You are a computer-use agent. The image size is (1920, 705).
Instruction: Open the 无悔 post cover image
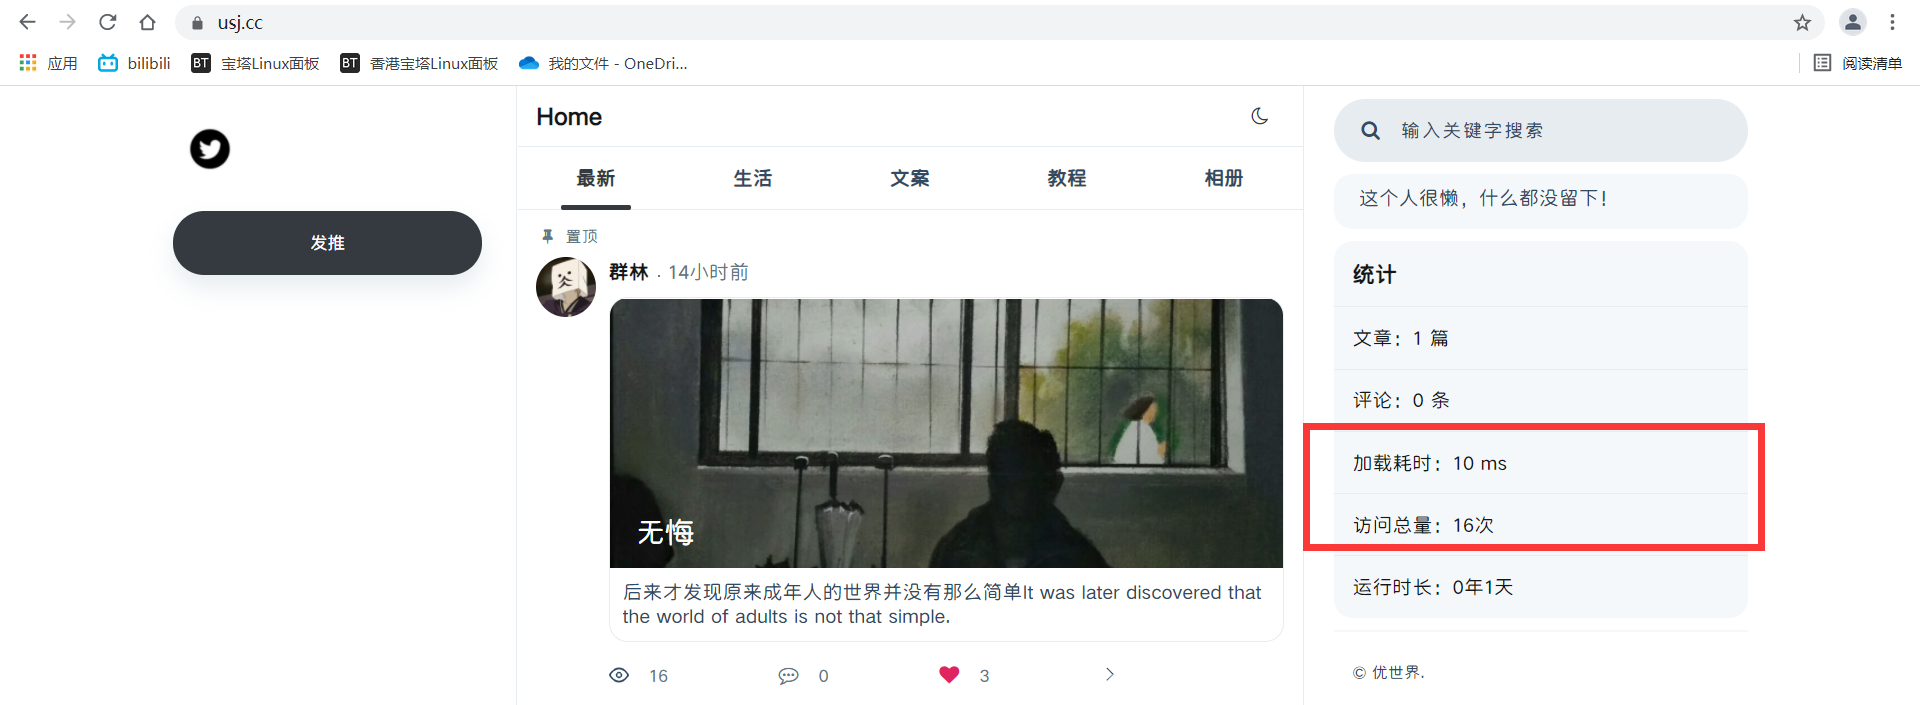tap(946, 433)
